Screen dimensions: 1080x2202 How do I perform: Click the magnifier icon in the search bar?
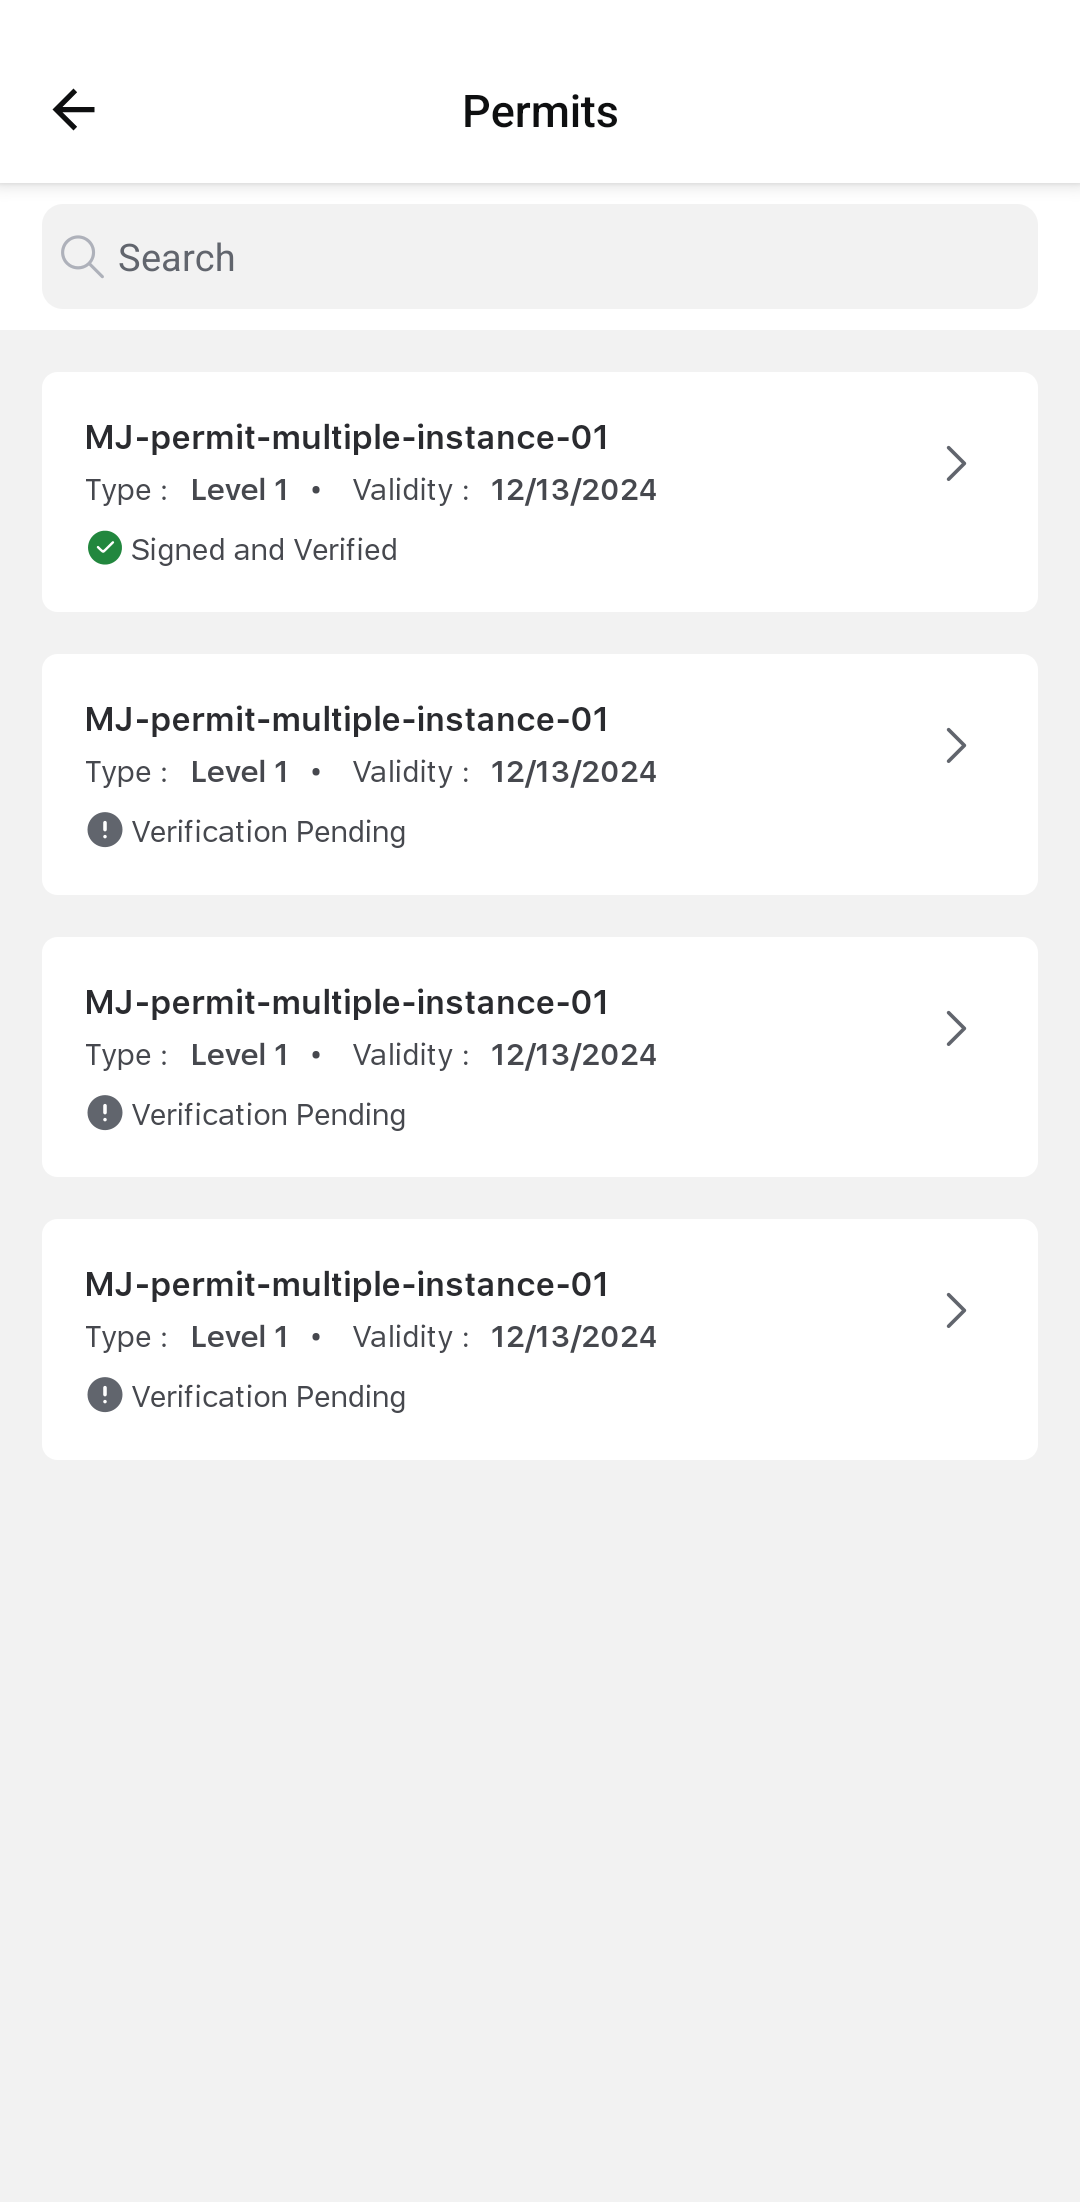(82, 257)
